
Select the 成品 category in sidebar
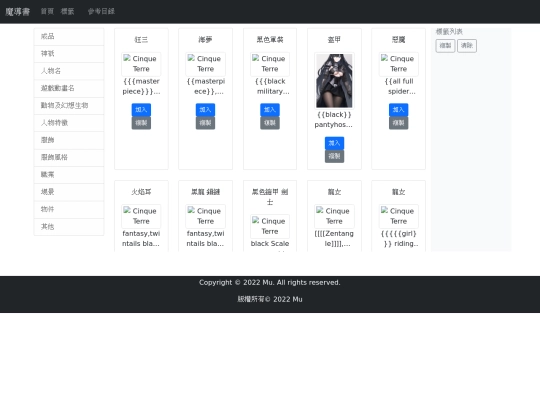pyautogui.click(x=69, y=37)
